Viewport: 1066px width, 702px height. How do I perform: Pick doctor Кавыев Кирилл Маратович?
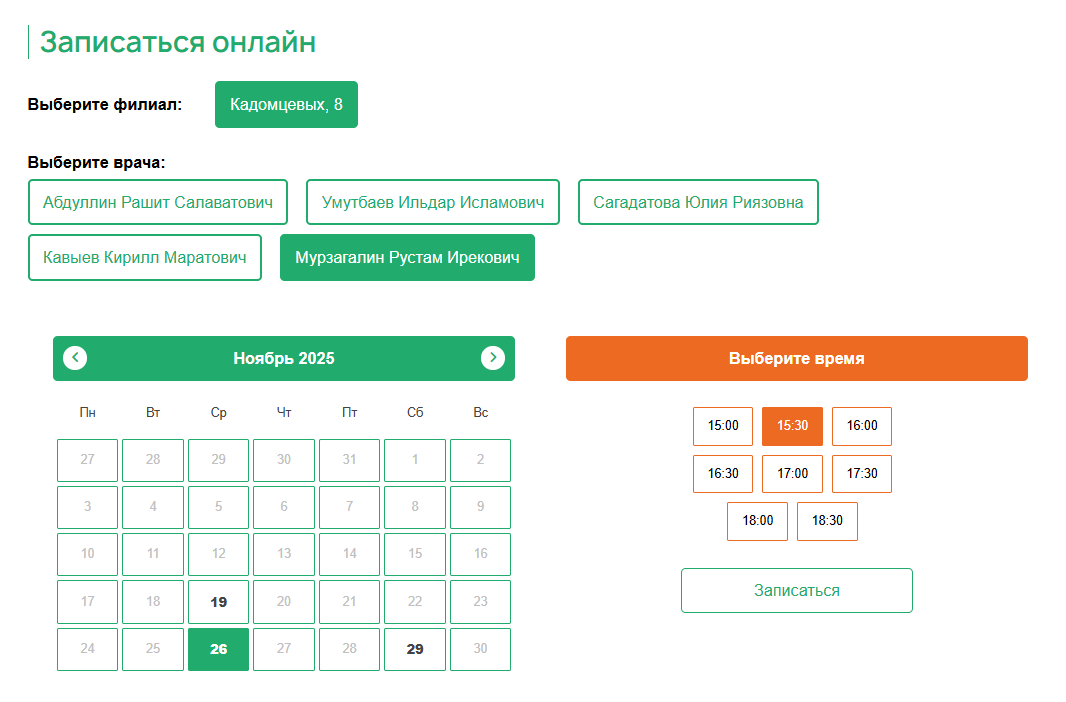[x=145, y=257]
